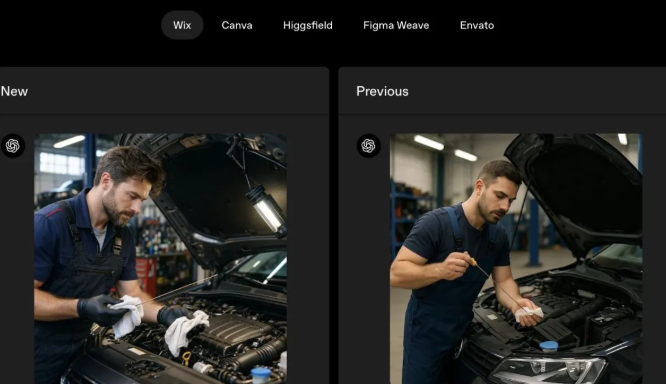
Task: Click the "New" panel heading
Action: (14, 91)
